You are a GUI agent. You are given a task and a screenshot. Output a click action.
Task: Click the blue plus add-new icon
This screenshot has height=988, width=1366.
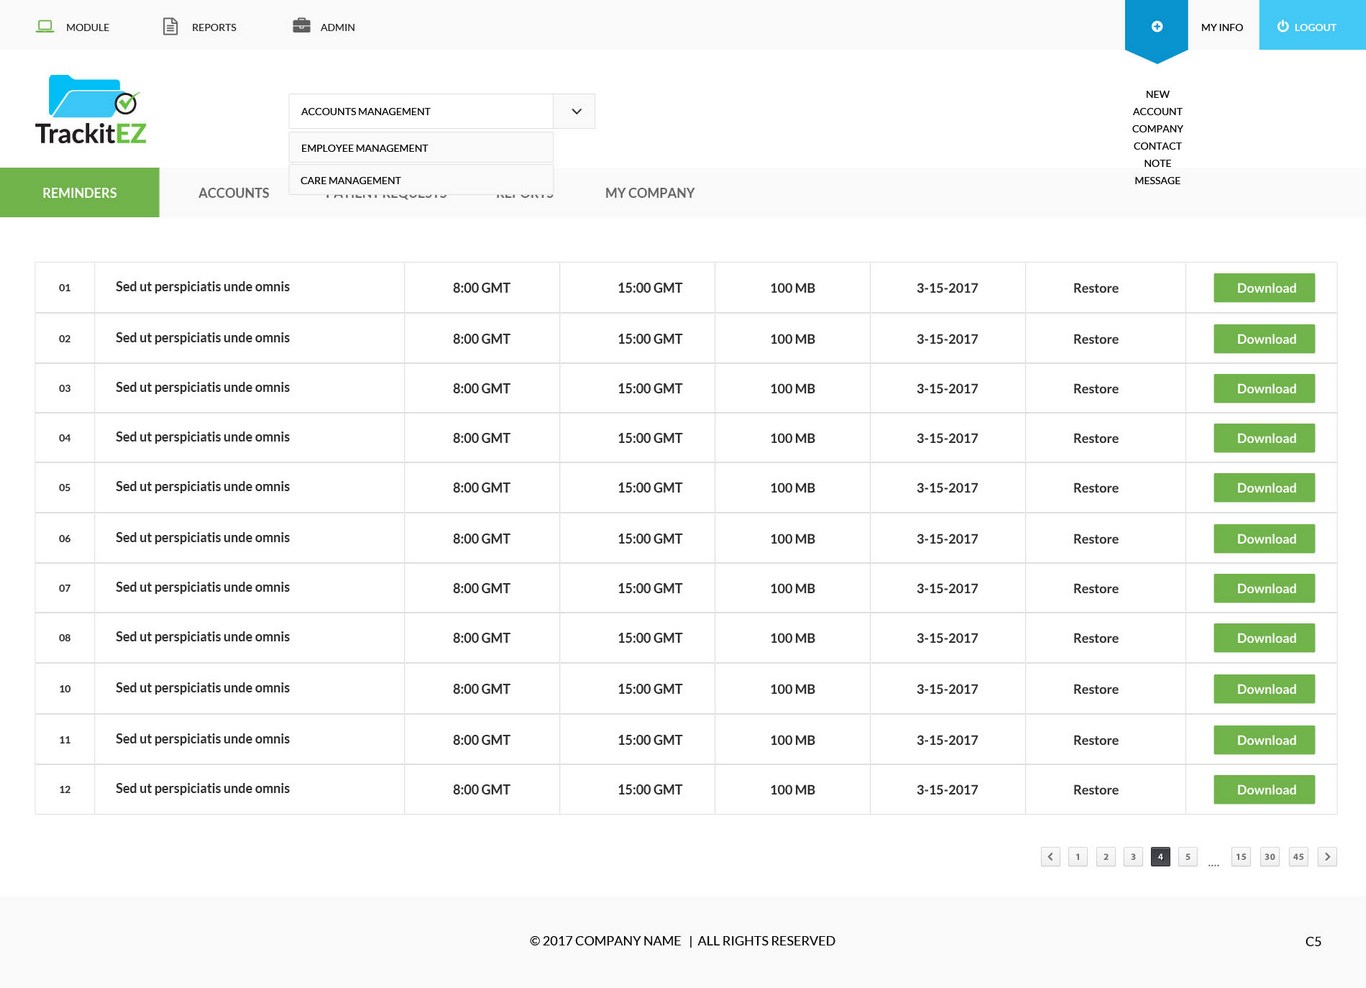pyautogui.click(x=1157, y=27)
